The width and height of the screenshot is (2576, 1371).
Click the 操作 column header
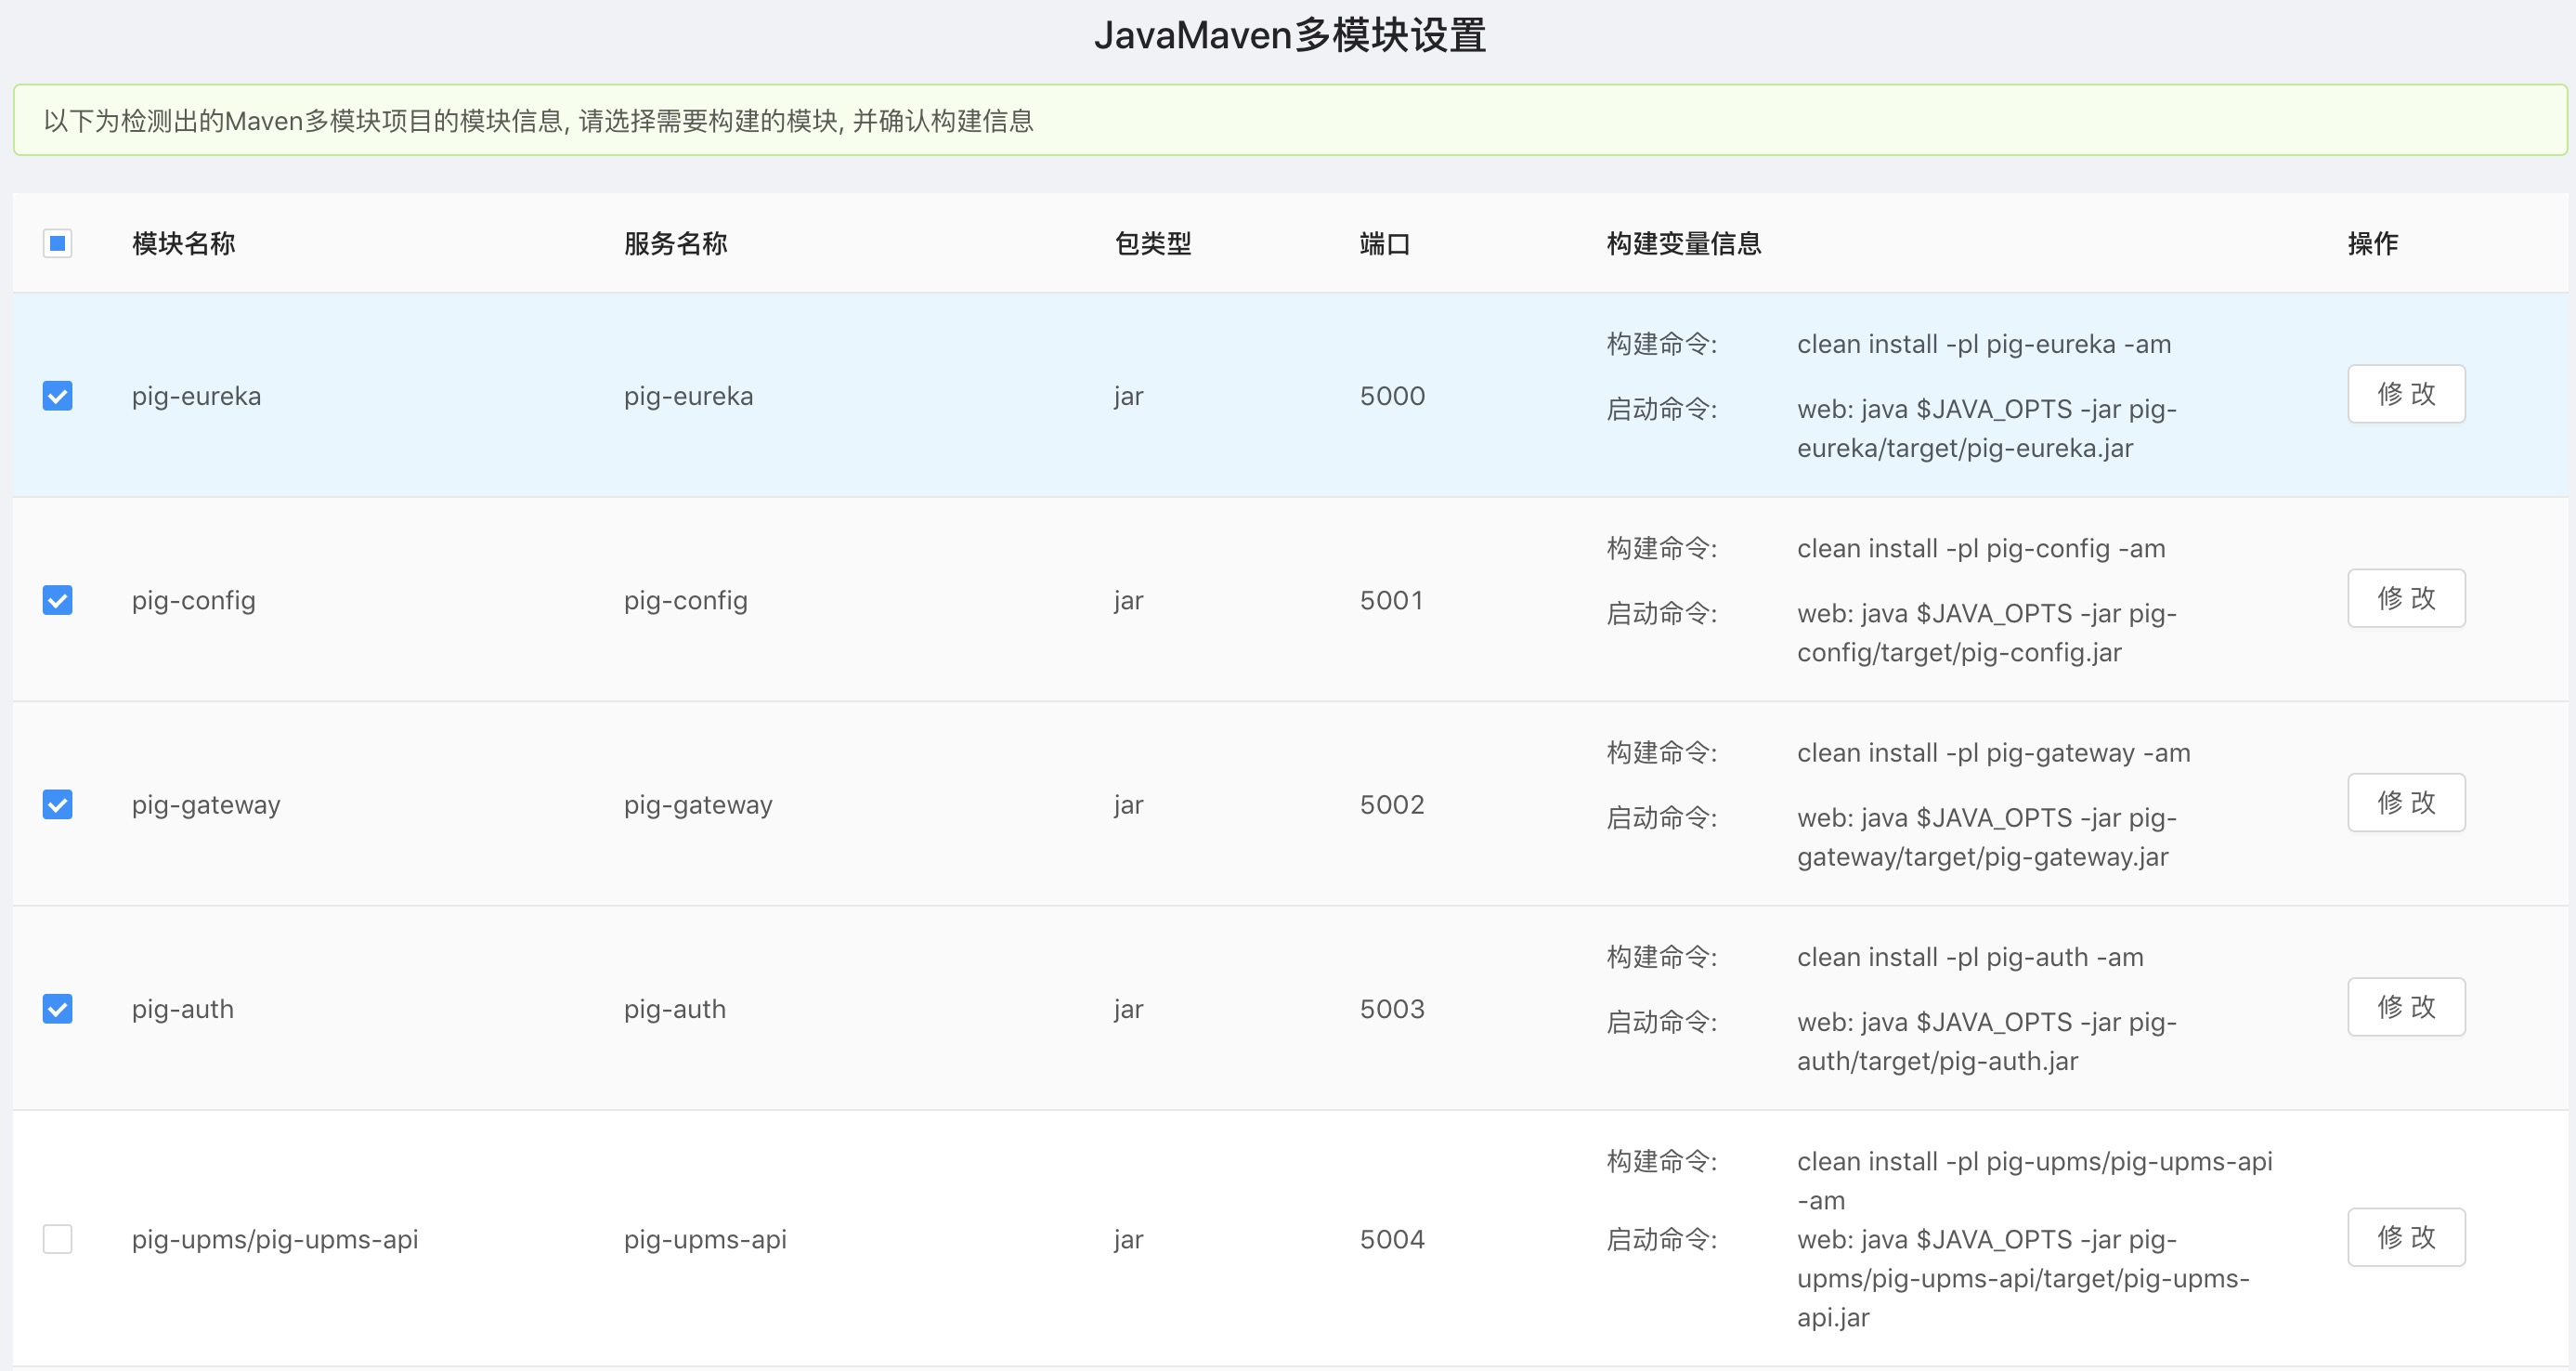(x=2373, y=243)
